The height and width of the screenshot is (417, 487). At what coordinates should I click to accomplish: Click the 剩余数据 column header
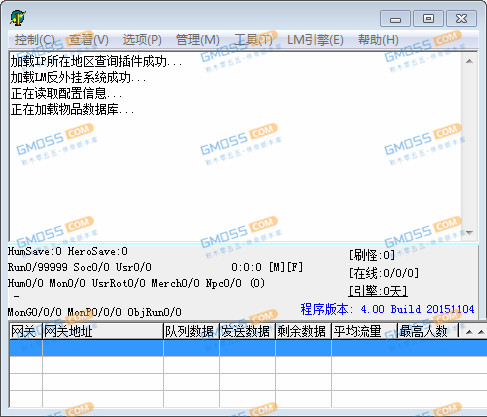pos(303,331)
